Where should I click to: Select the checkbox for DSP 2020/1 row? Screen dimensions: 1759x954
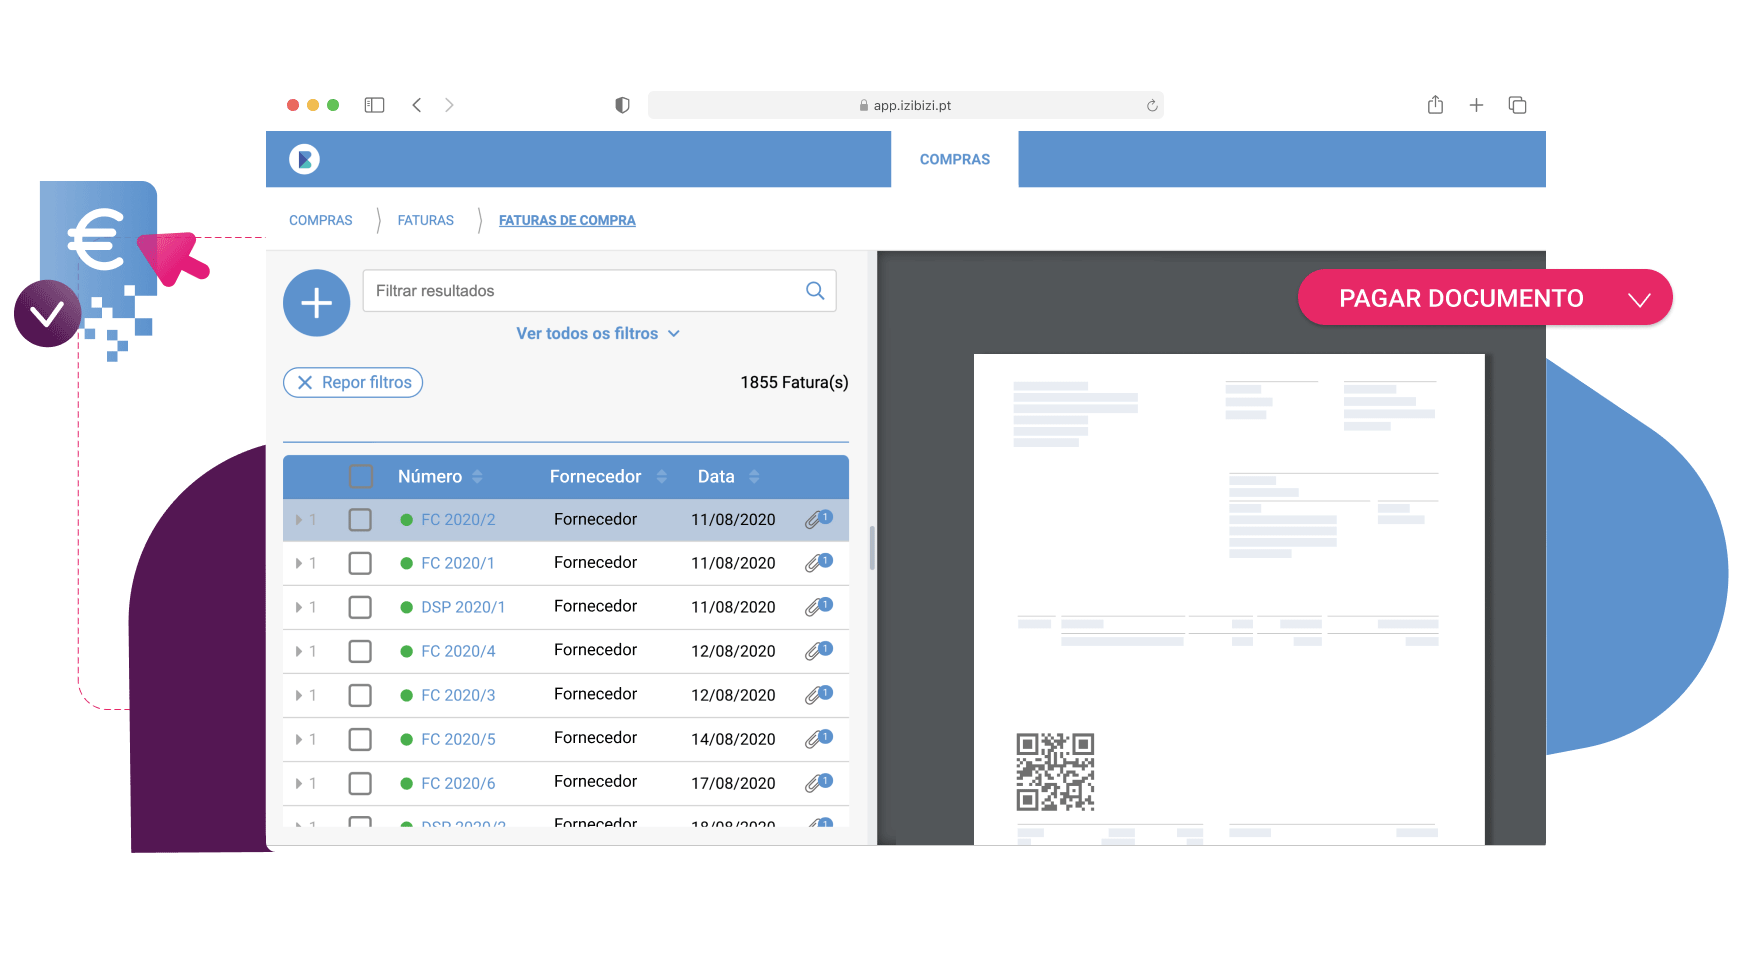click(360, 608)
